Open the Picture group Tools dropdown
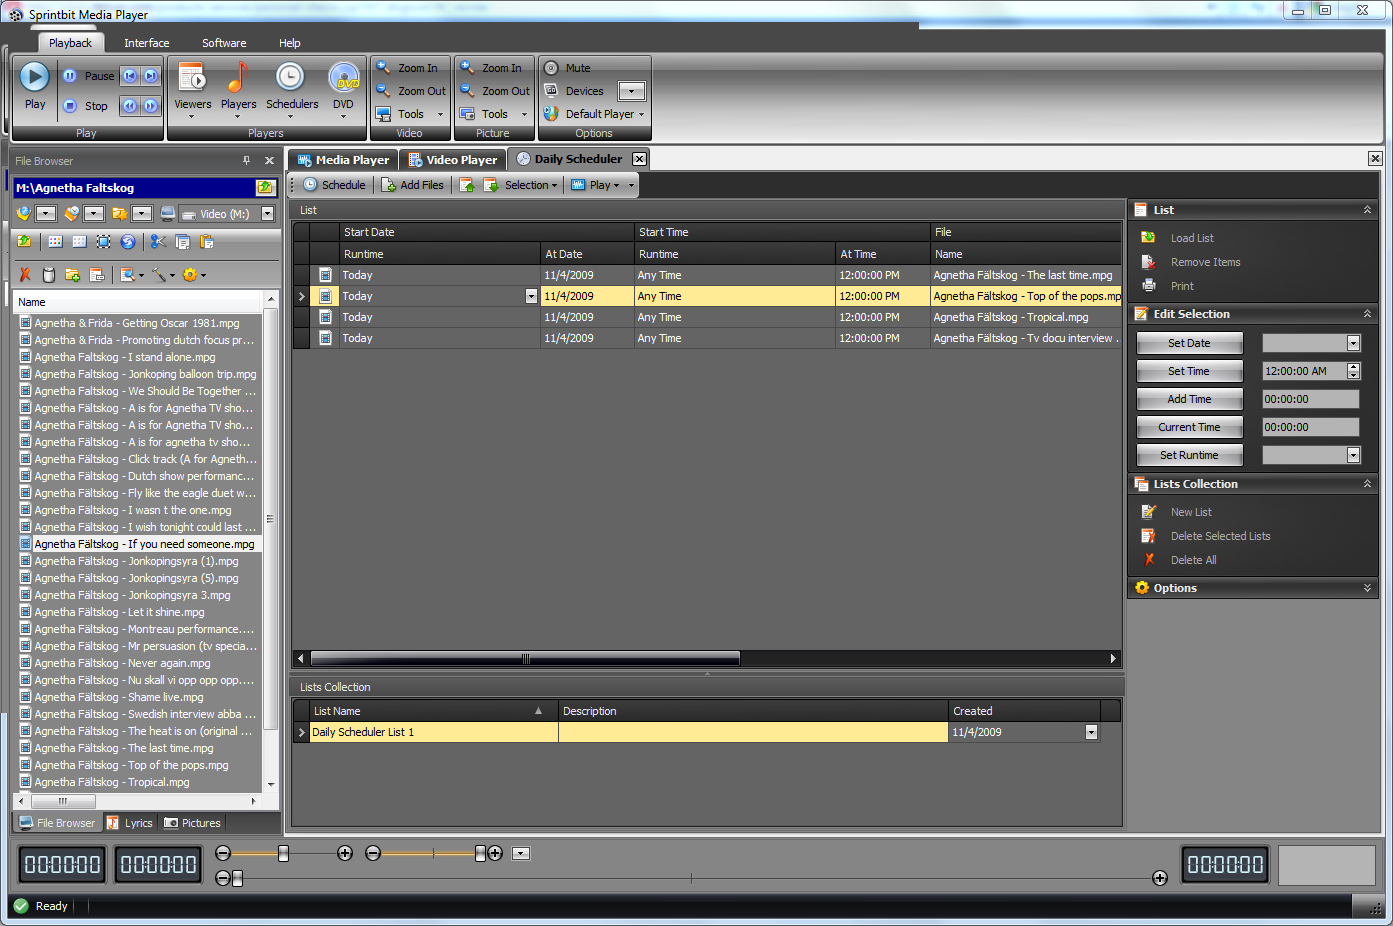This screenshot has height=926, width=1393. point(494,114)
